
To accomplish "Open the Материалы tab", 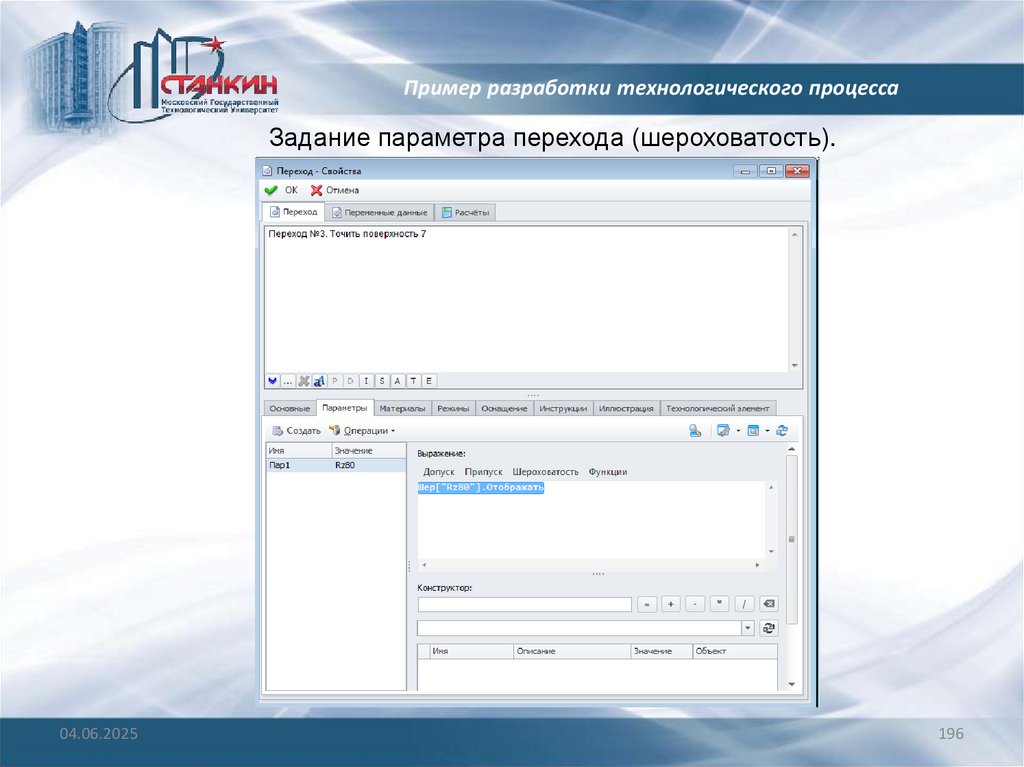I will coord(402,408).
